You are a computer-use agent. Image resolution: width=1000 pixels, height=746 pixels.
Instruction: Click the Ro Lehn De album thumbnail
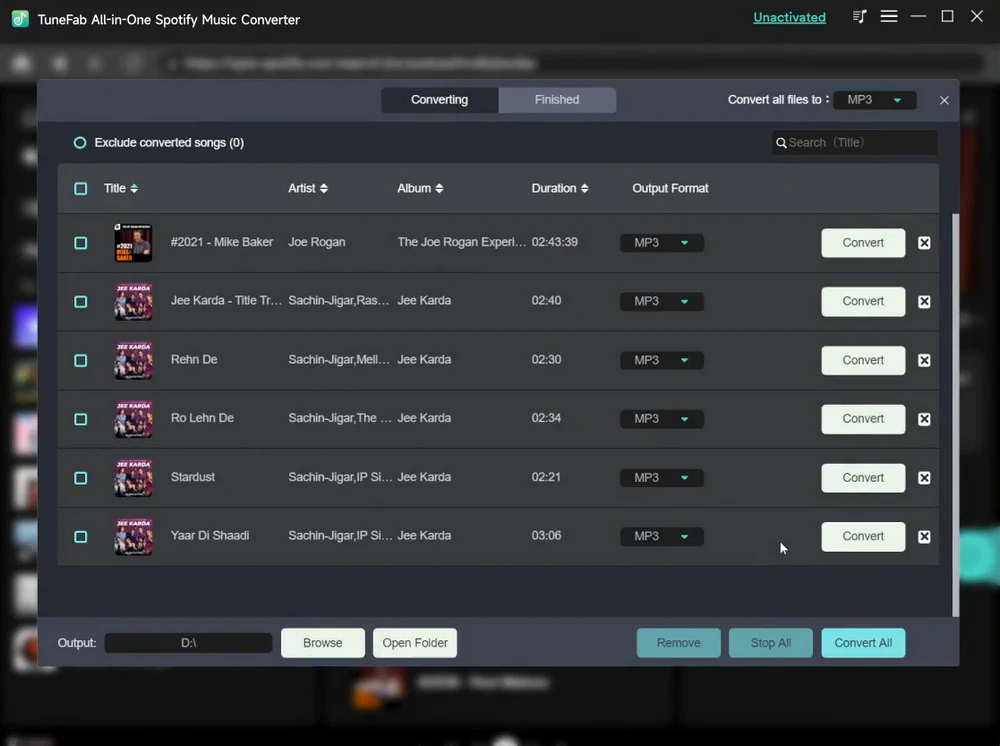click(x=133, y=419)
